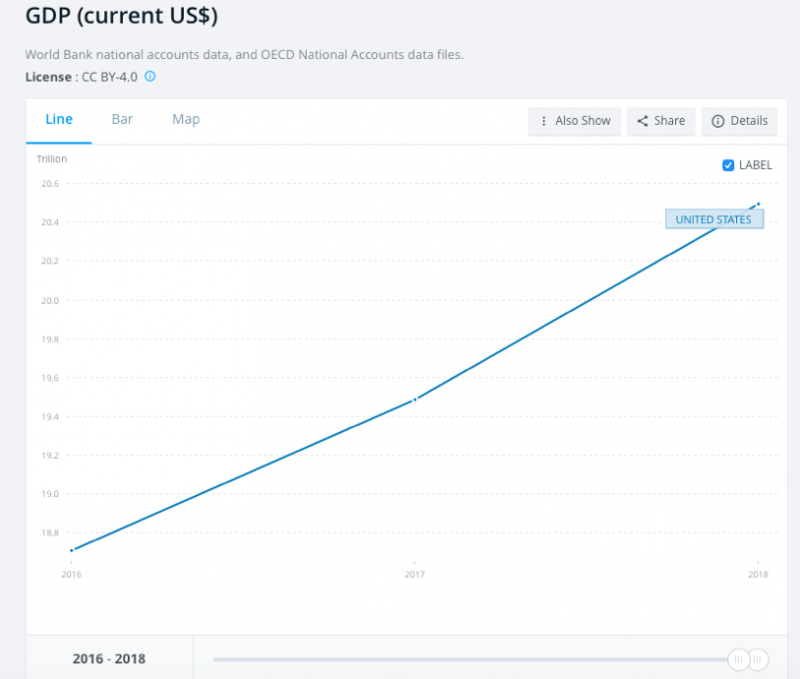Click the right handle of year range slider

759,659
